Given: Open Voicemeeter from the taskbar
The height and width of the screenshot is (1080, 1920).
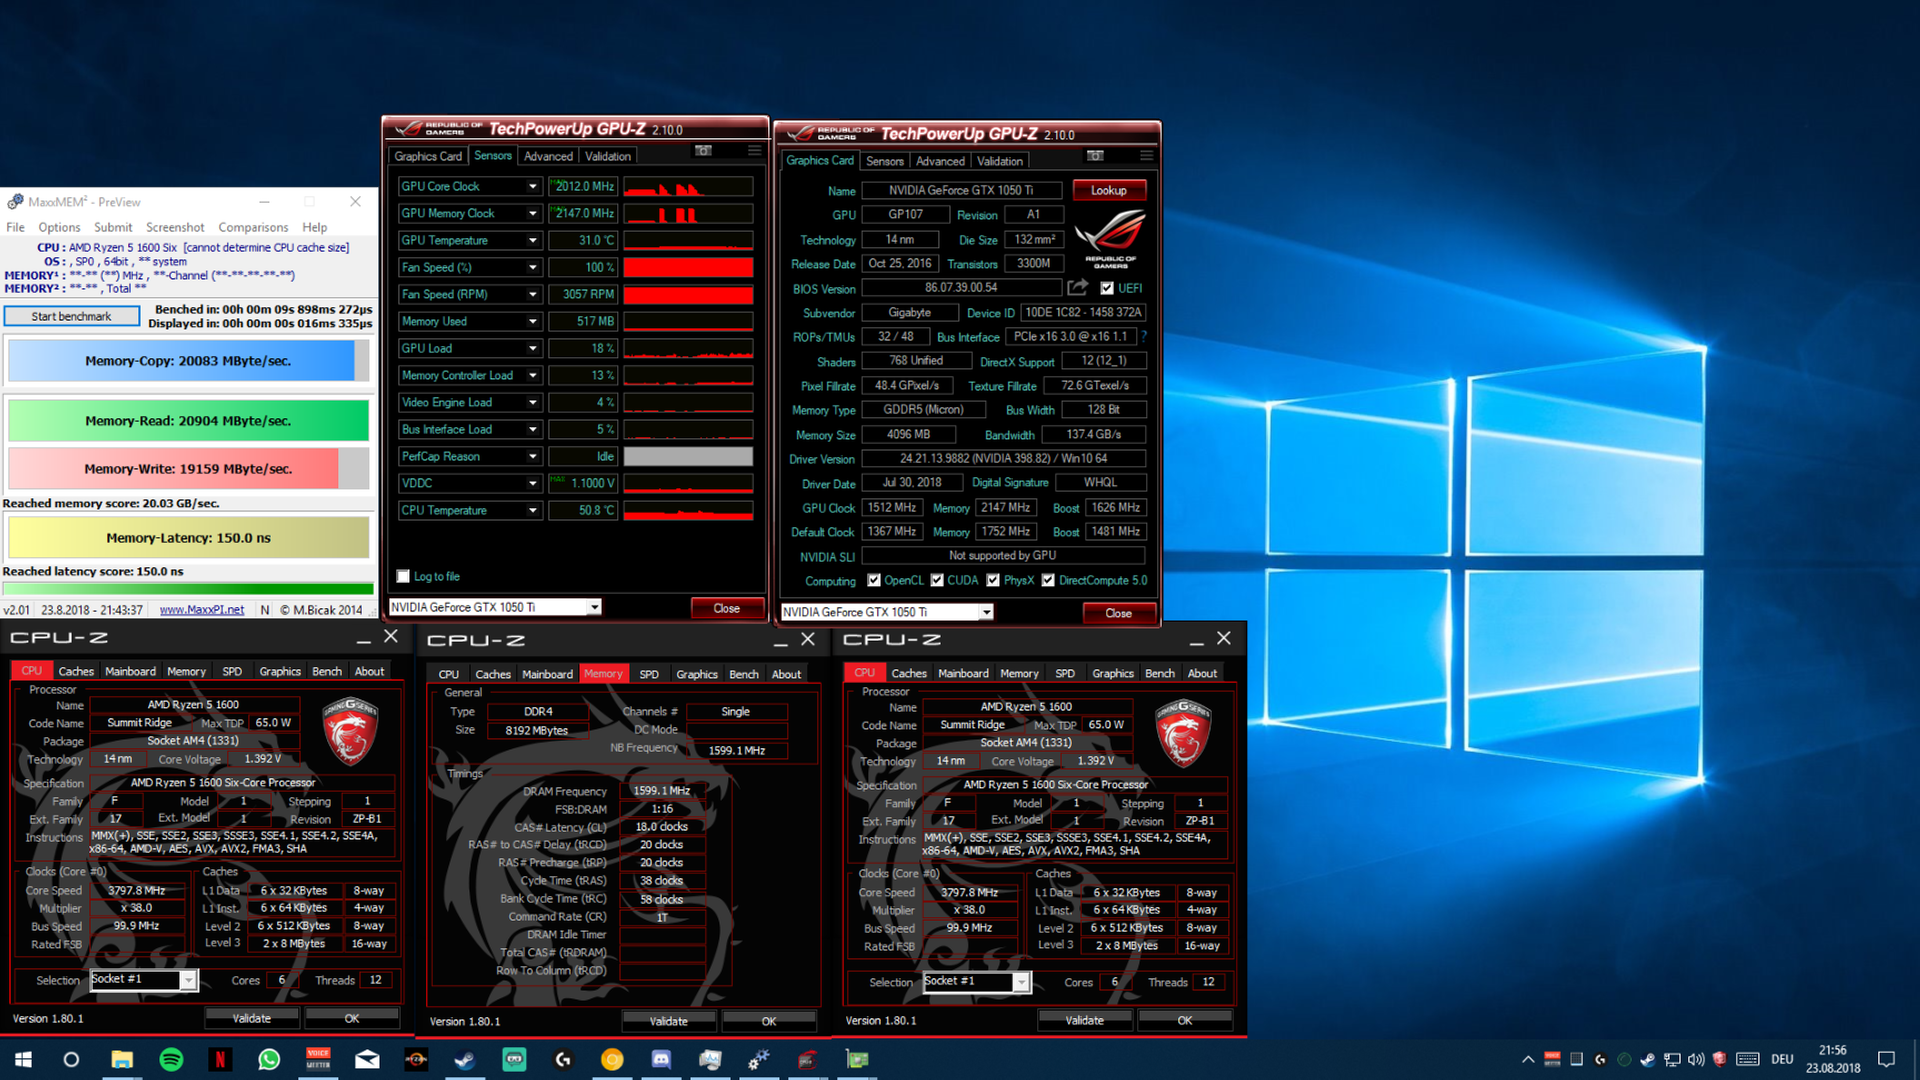Looking at the screenshot, I should coord(318,1059).
